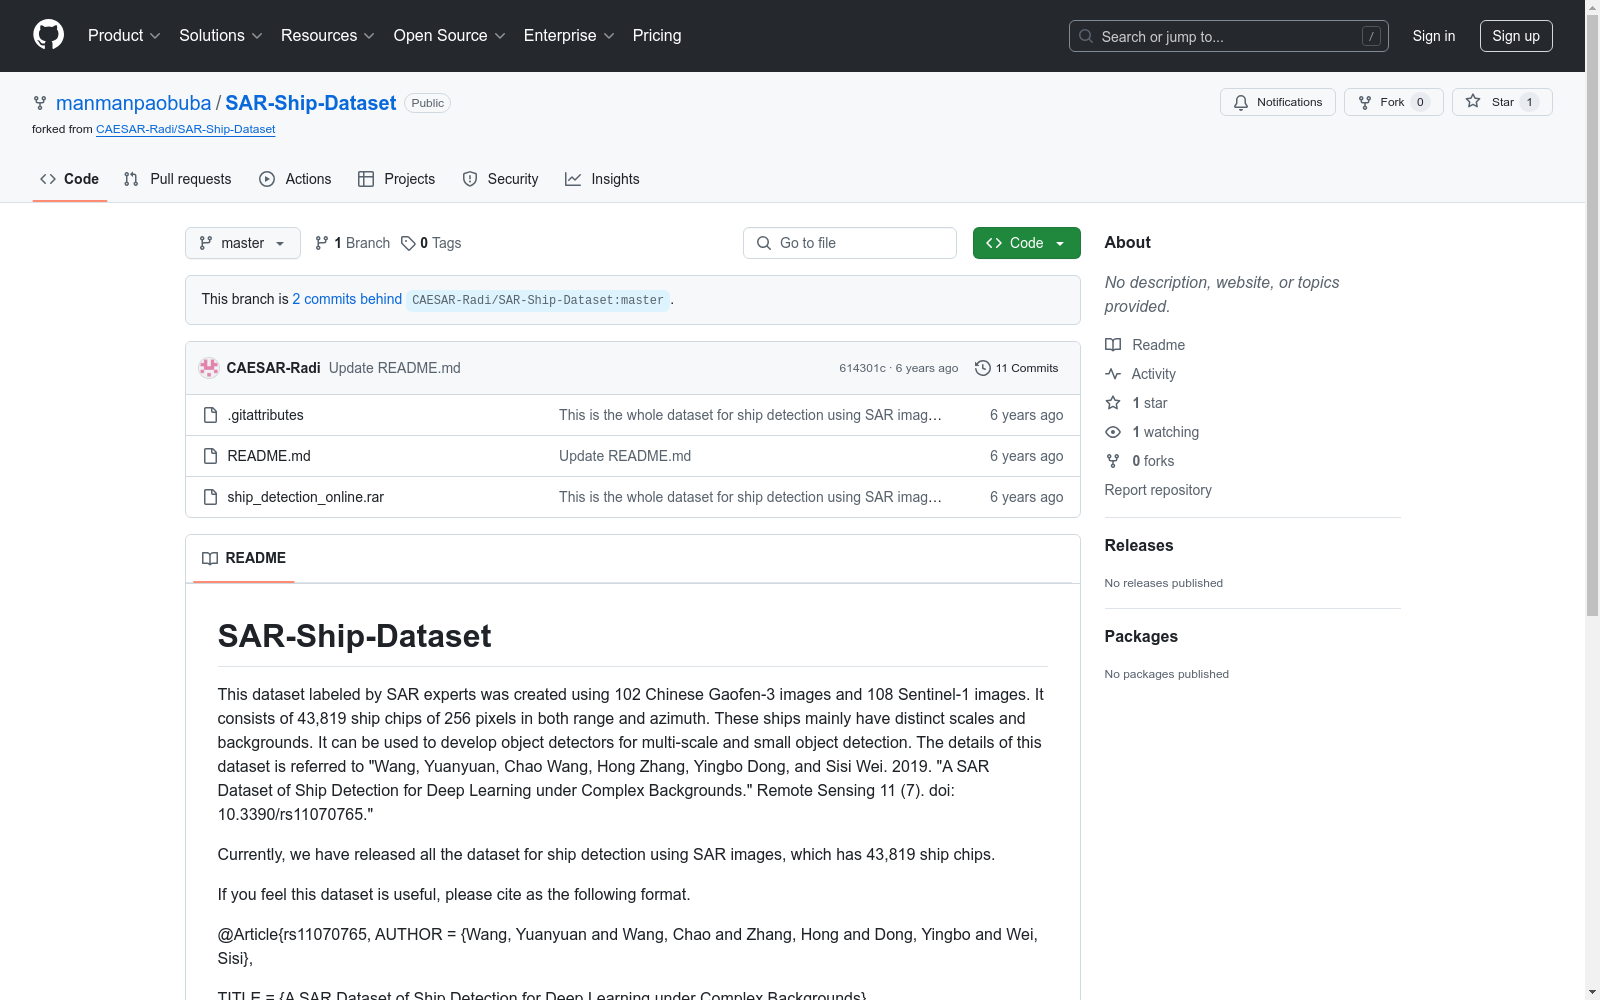This screenshot has height=1000, width=1600.
Task: Click the fork icon beside manmanpaobuba
Action: pyautogui.click(x=40, y=103)
